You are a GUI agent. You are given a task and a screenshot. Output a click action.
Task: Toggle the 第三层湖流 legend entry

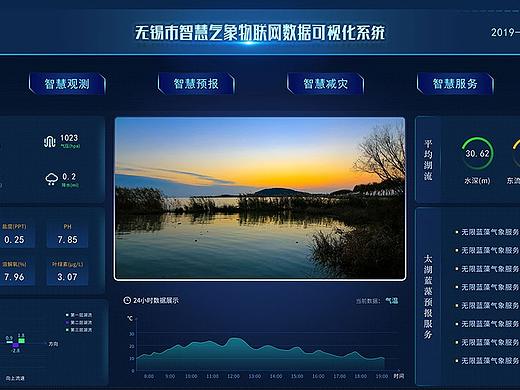coord(79,330)
